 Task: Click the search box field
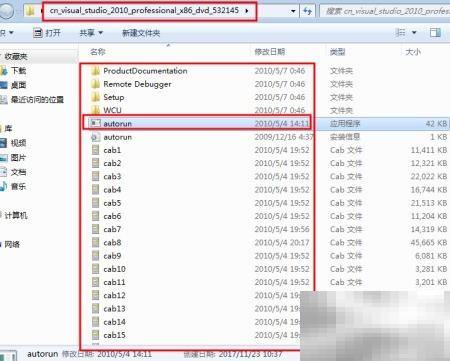coord(385,11)
